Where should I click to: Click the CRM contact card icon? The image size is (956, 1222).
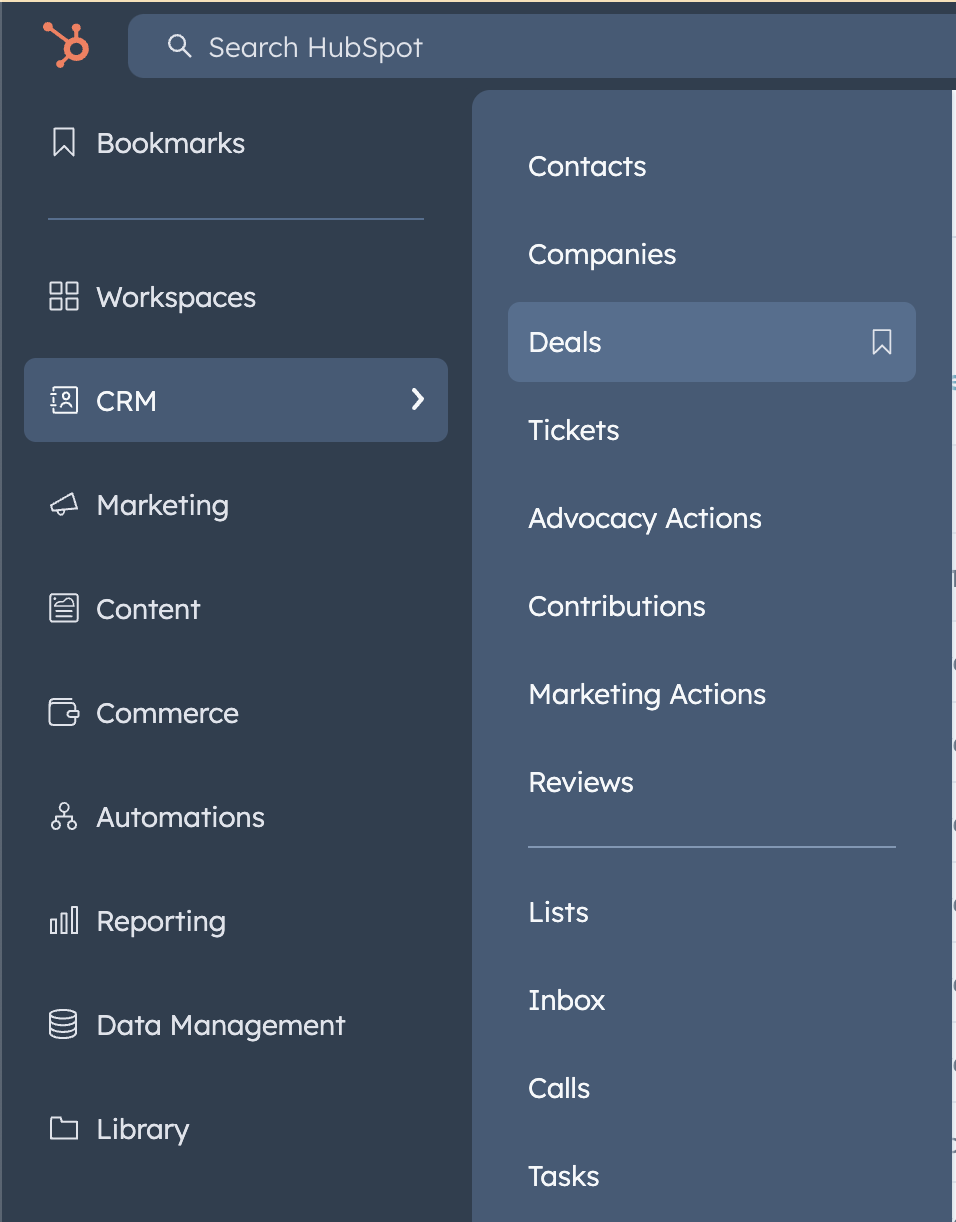pyautogui.click(x=64, y=401)
